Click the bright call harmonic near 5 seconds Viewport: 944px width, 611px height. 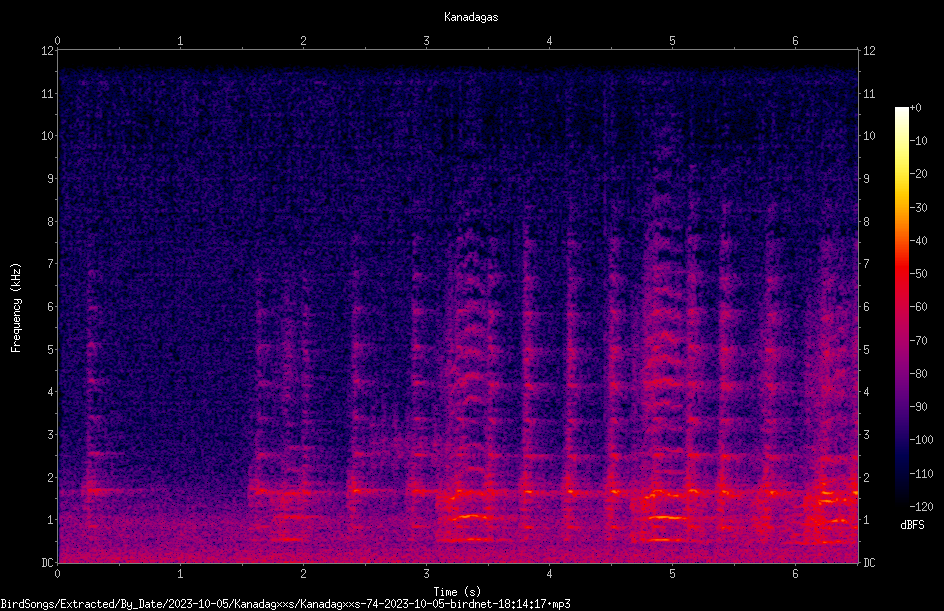[x=667, y=517]
